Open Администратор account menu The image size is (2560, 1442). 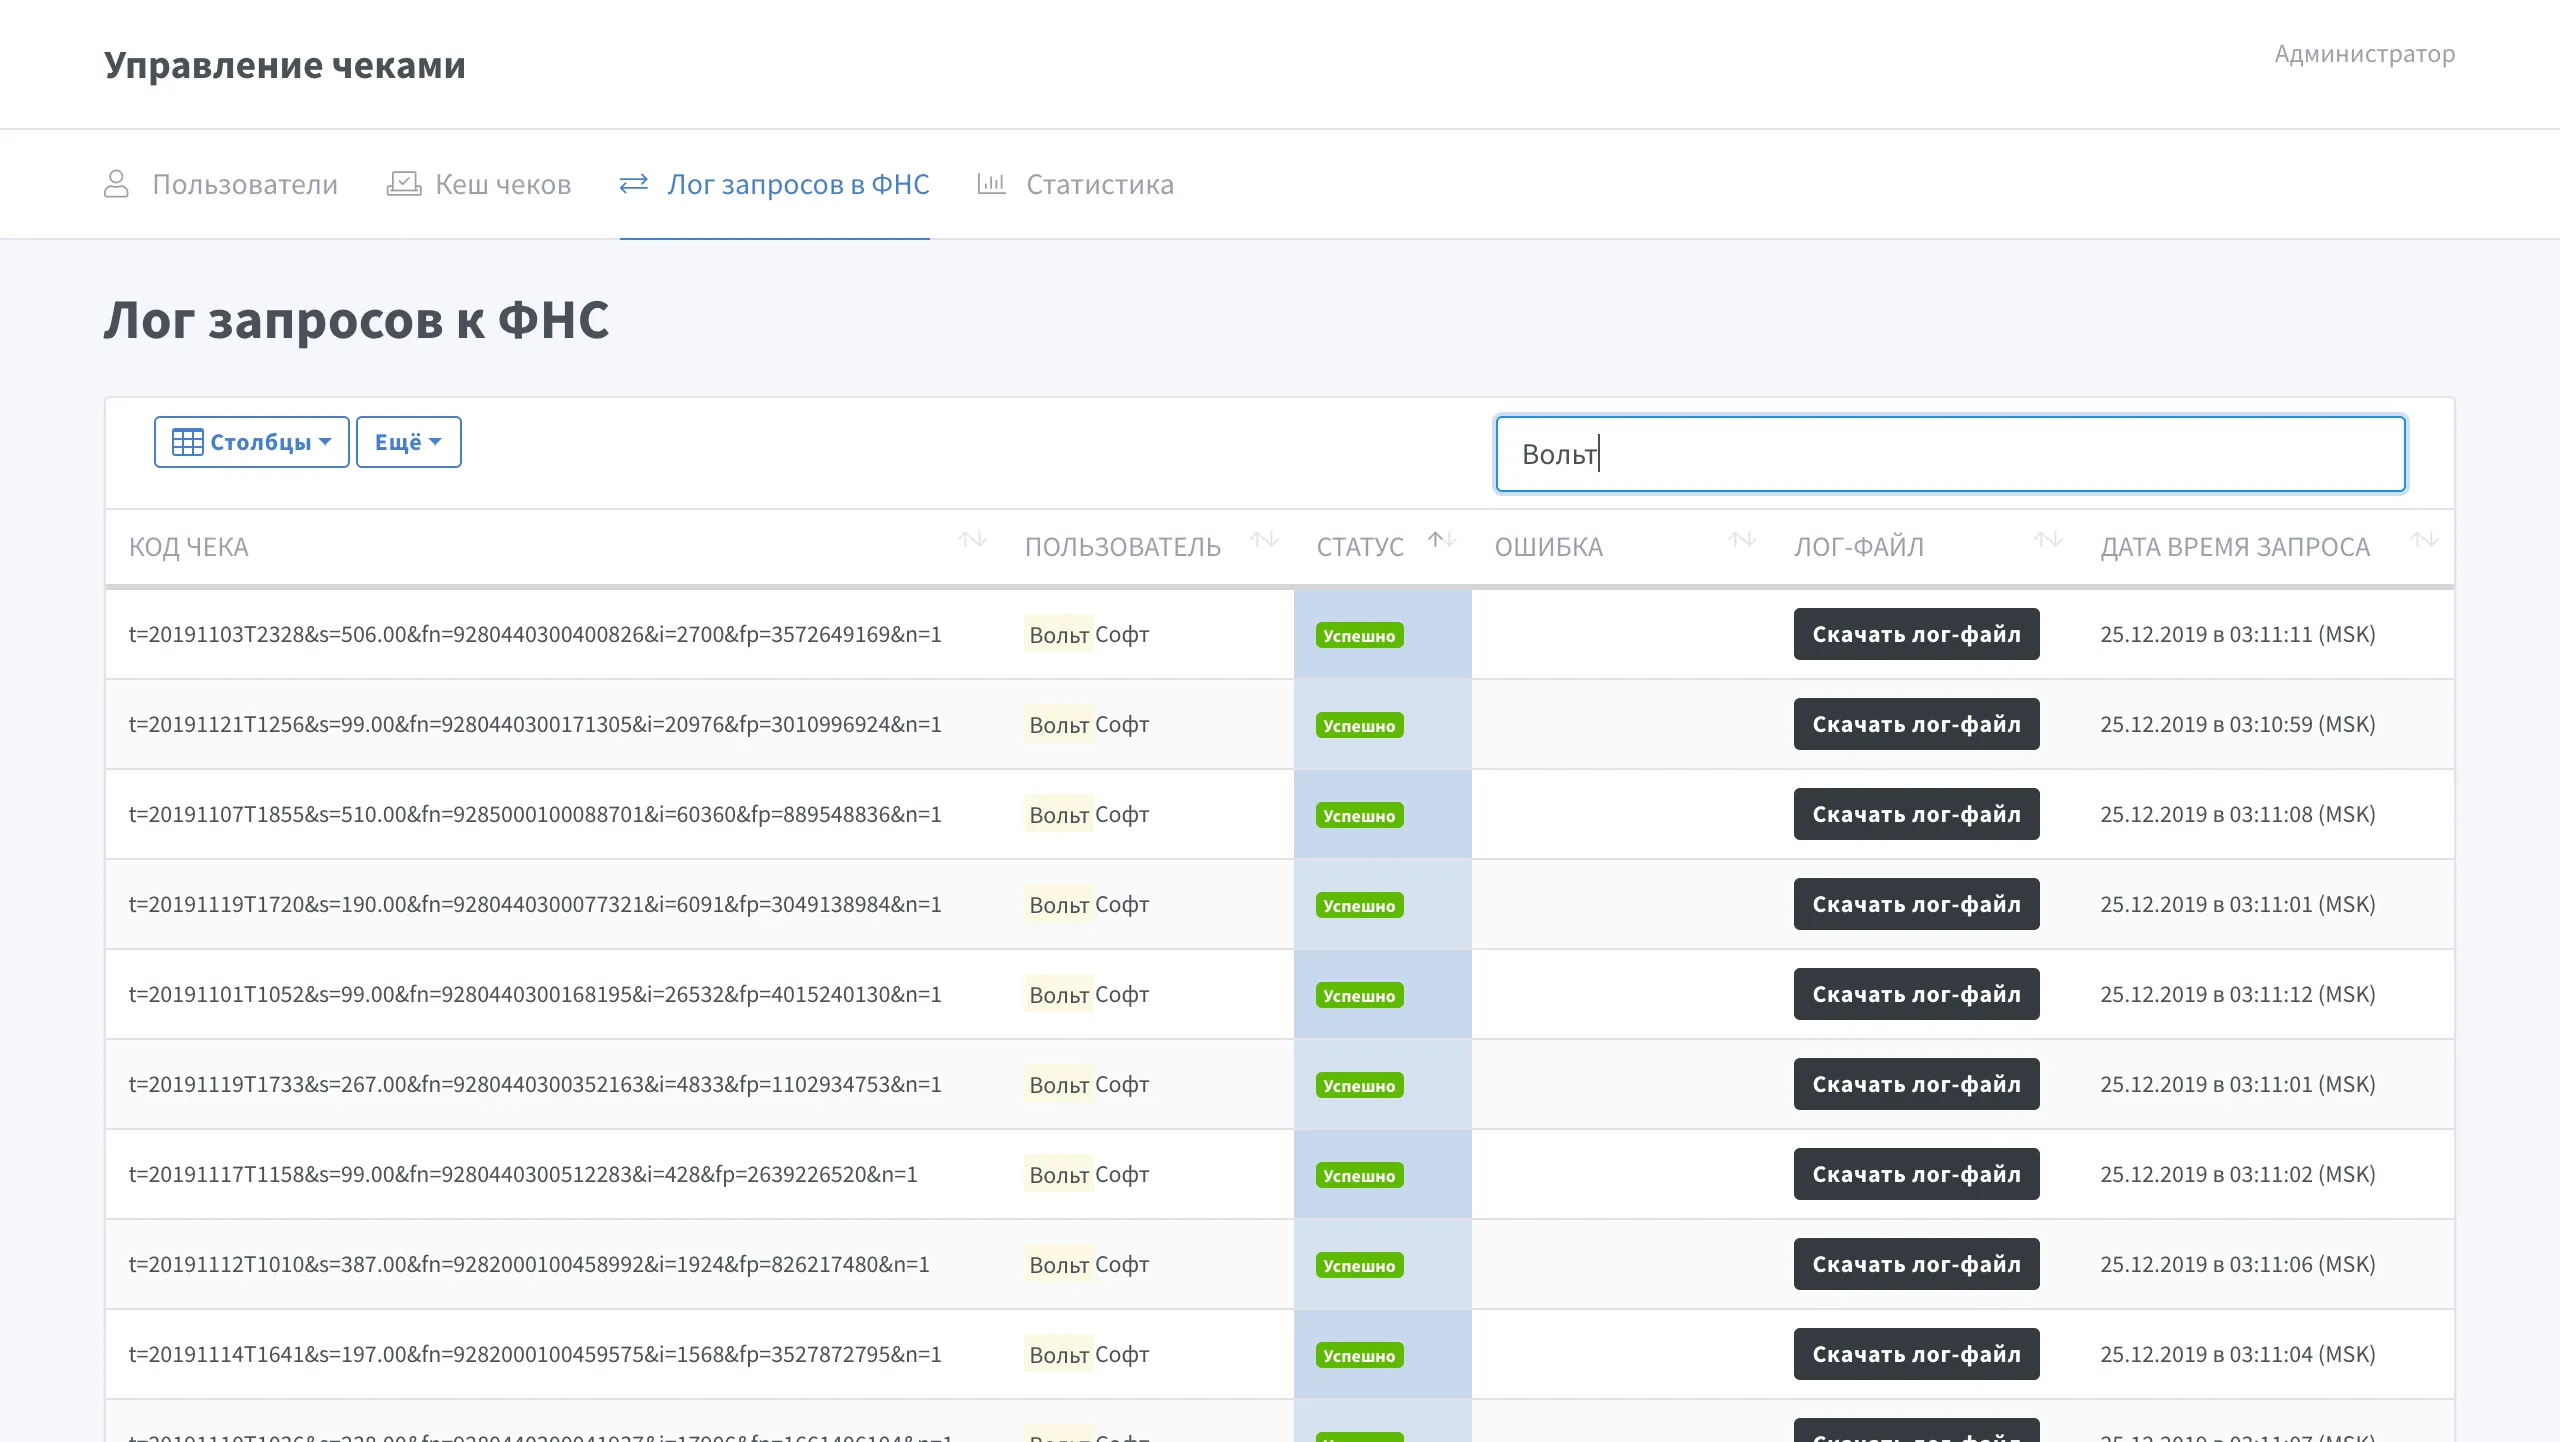[x=2364, y=54]
